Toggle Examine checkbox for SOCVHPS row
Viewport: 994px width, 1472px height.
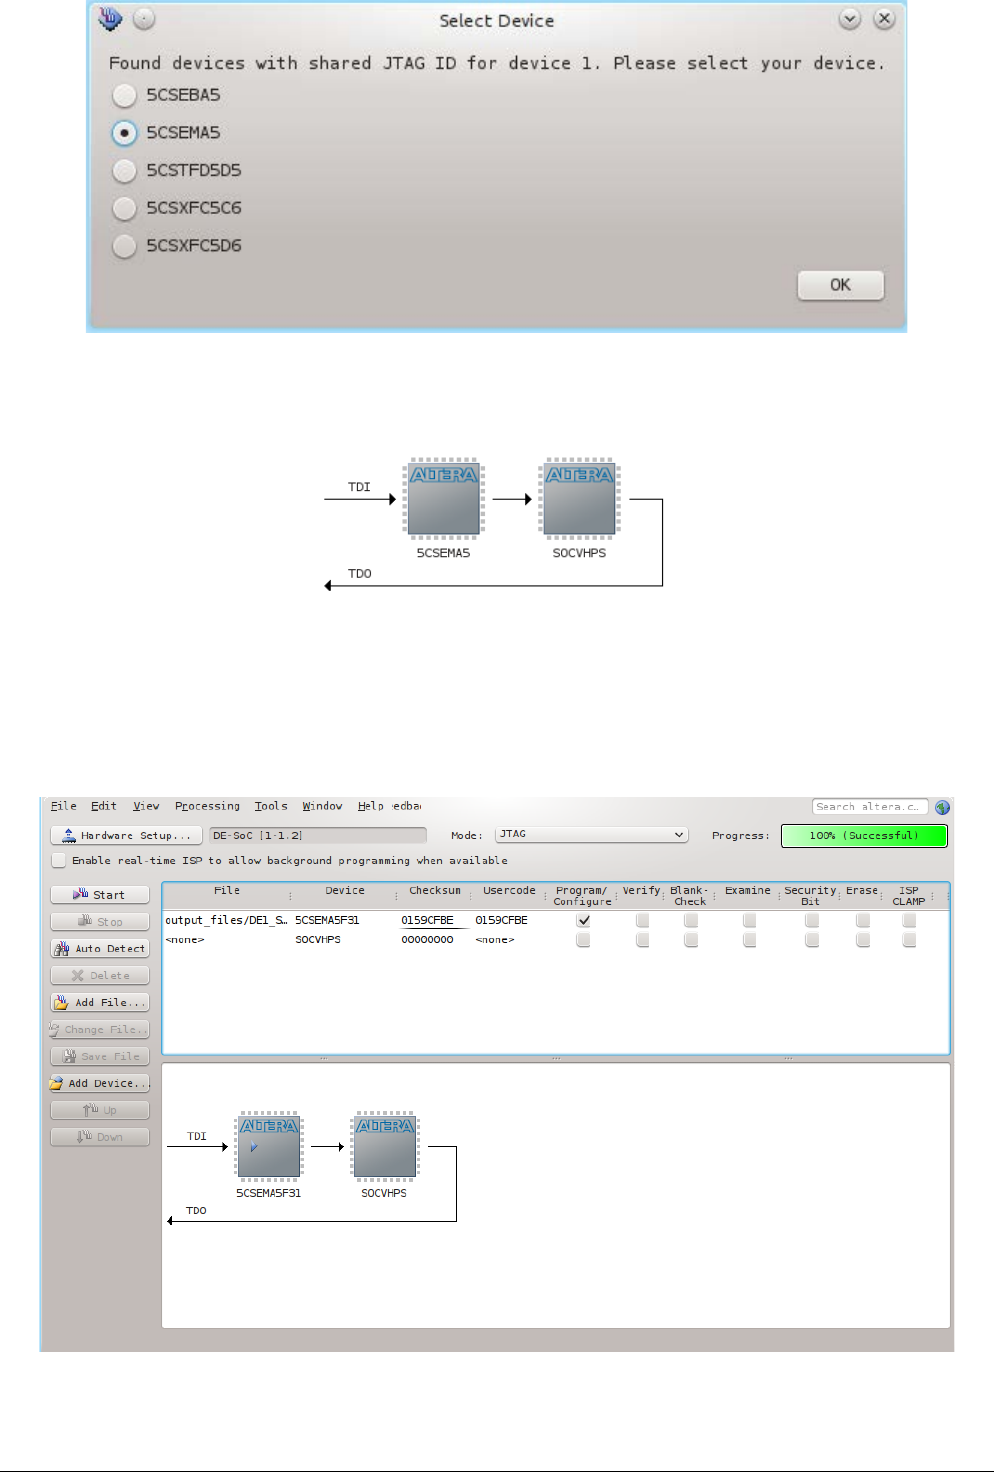(x=749, y=940)
